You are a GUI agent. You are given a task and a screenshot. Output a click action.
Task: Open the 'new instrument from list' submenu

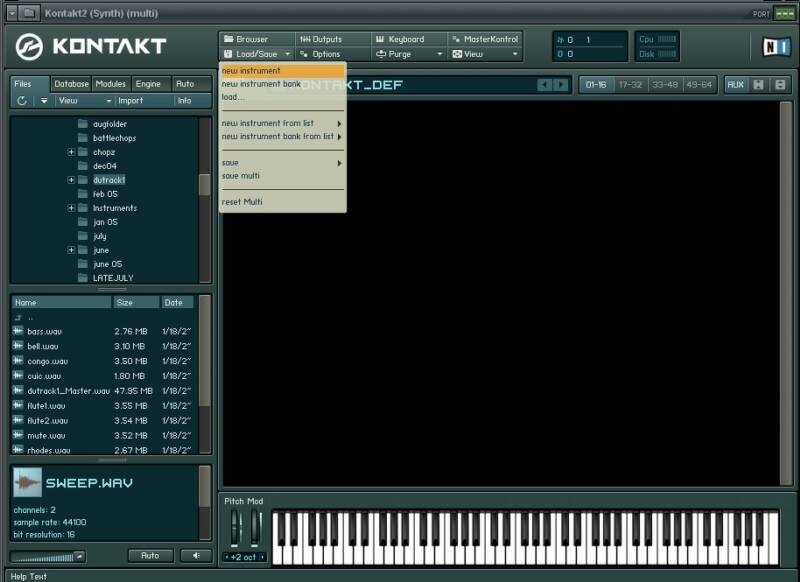[283, 123]
